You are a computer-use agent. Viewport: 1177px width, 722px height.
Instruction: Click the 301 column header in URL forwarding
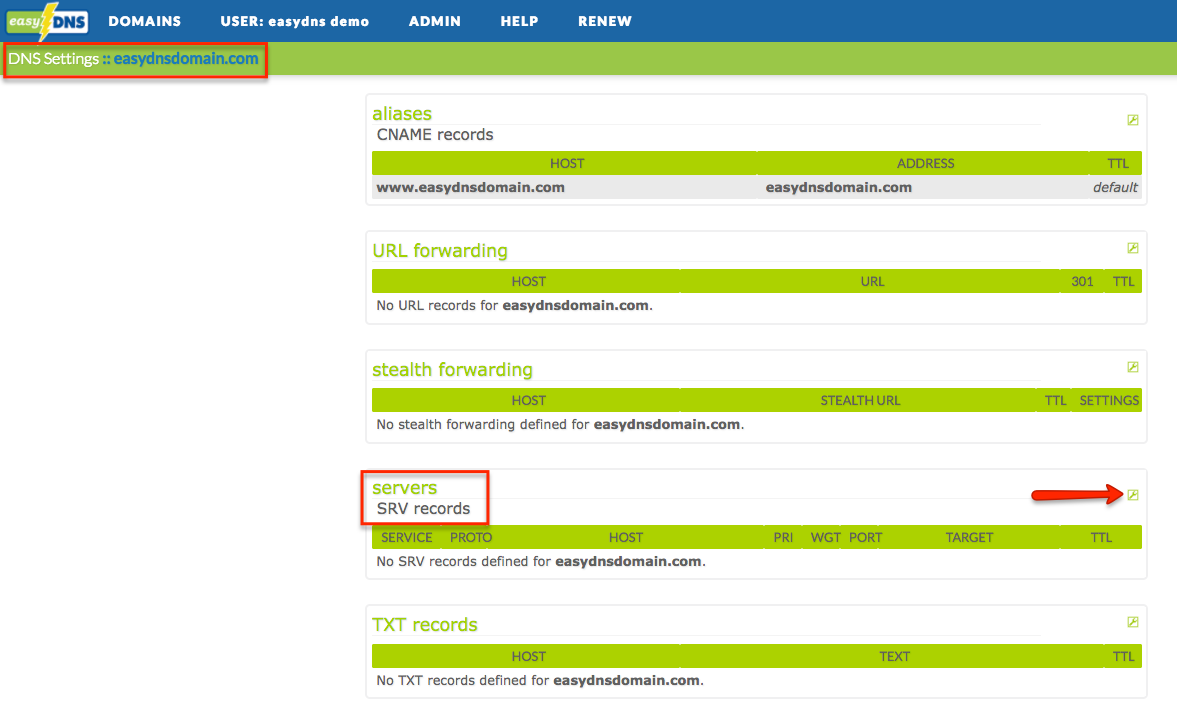click(x=1082, y=281)
